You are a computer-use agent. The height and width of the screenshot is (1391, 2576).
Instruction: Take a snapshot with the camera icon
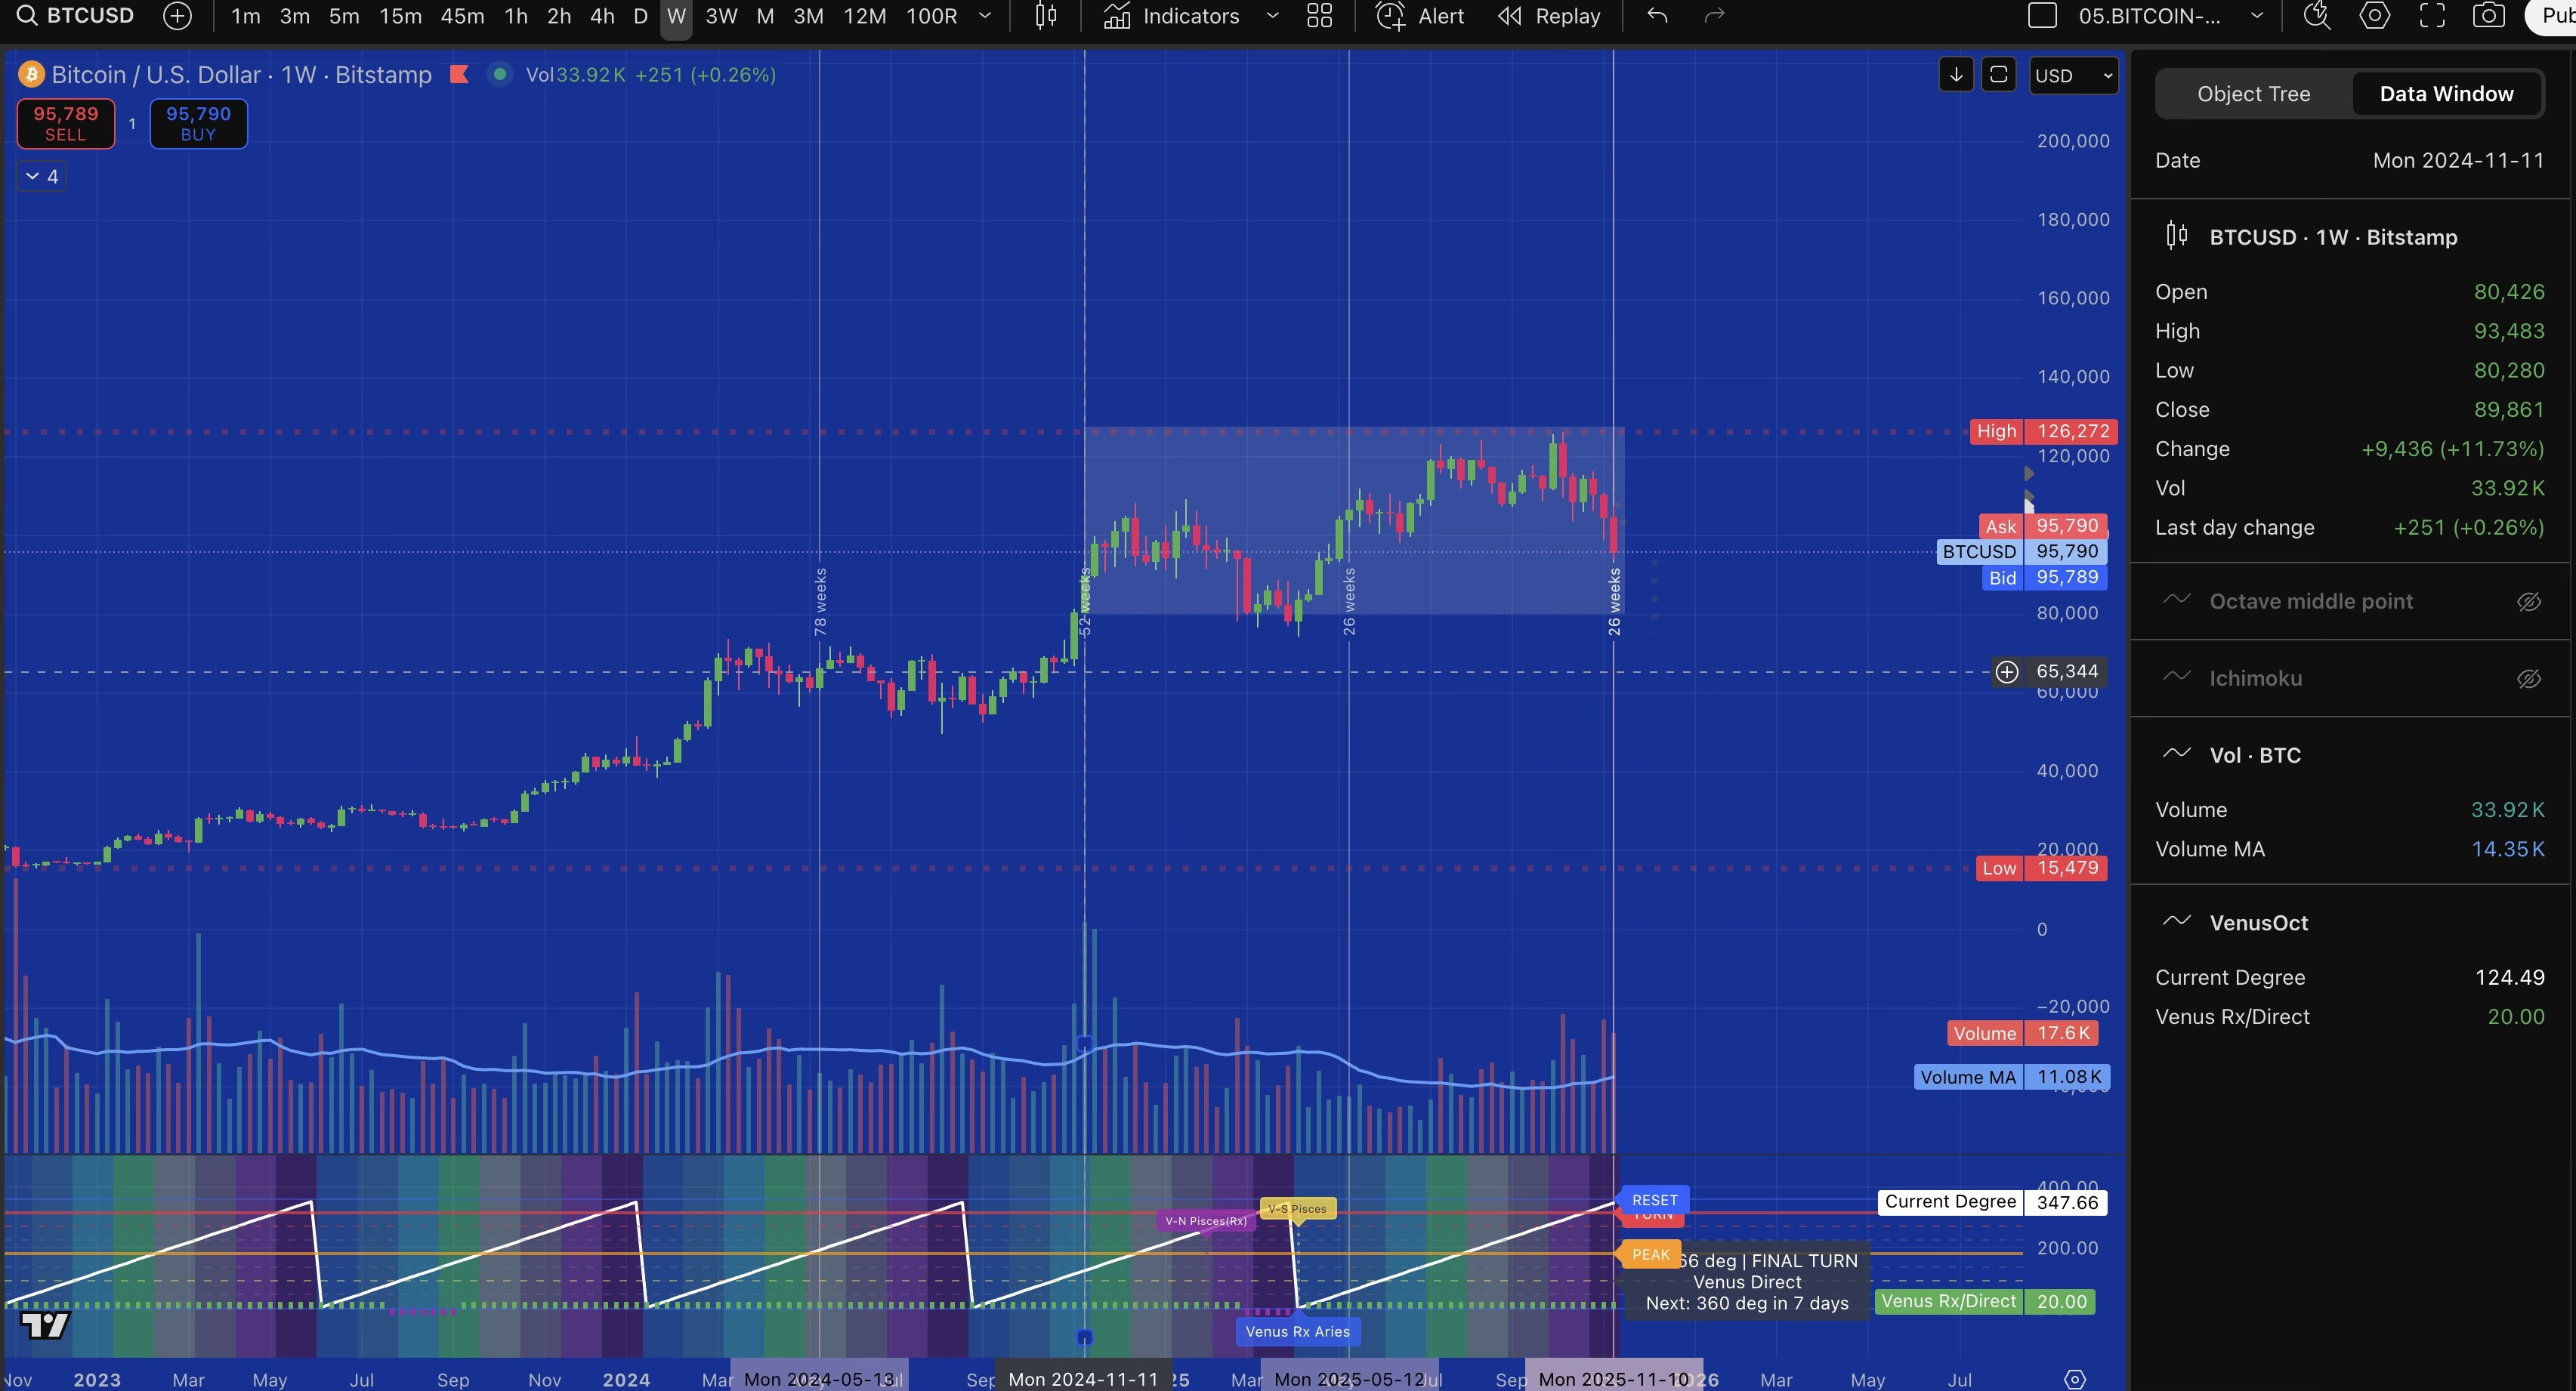click(2488, 16)
